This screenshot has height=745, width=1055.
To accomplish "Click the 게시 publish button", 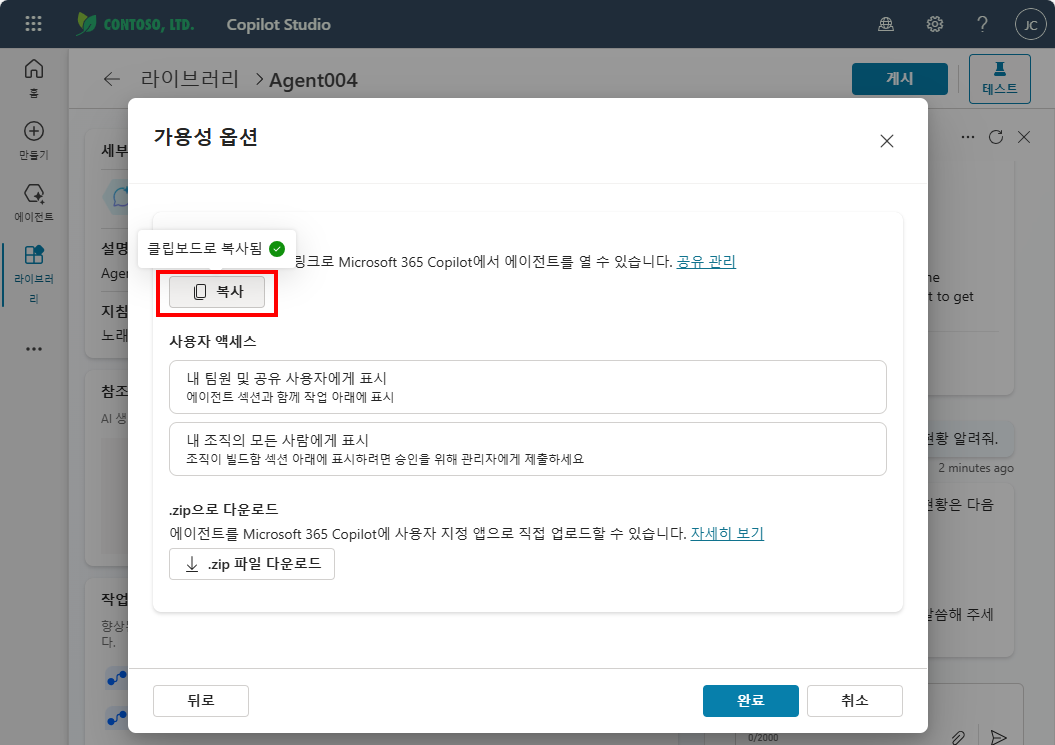I will pyautogui.click(x=900, y=79).
